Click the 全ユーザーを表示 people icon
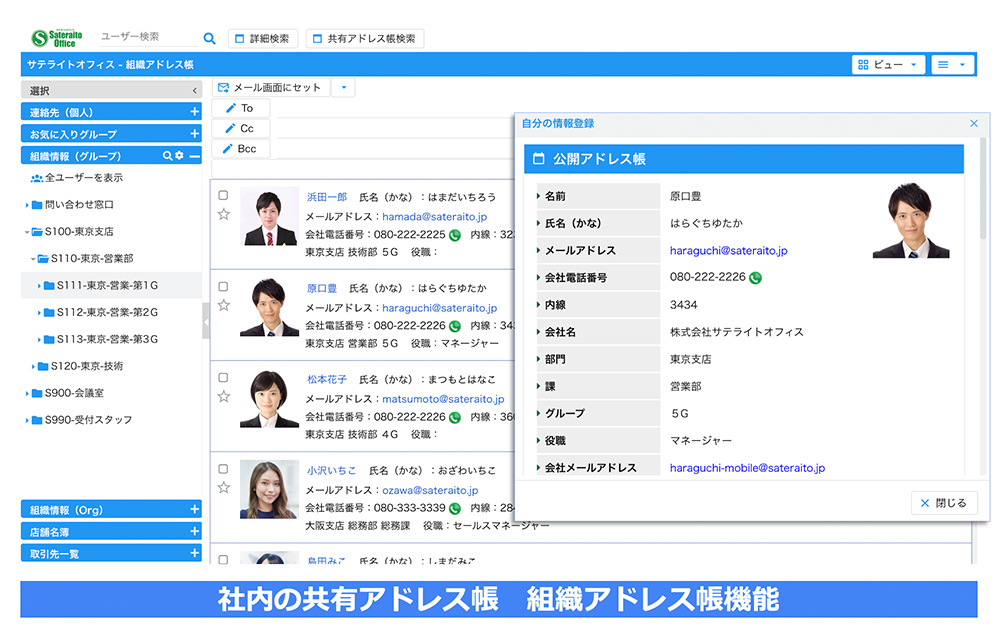 pos(37,178)
